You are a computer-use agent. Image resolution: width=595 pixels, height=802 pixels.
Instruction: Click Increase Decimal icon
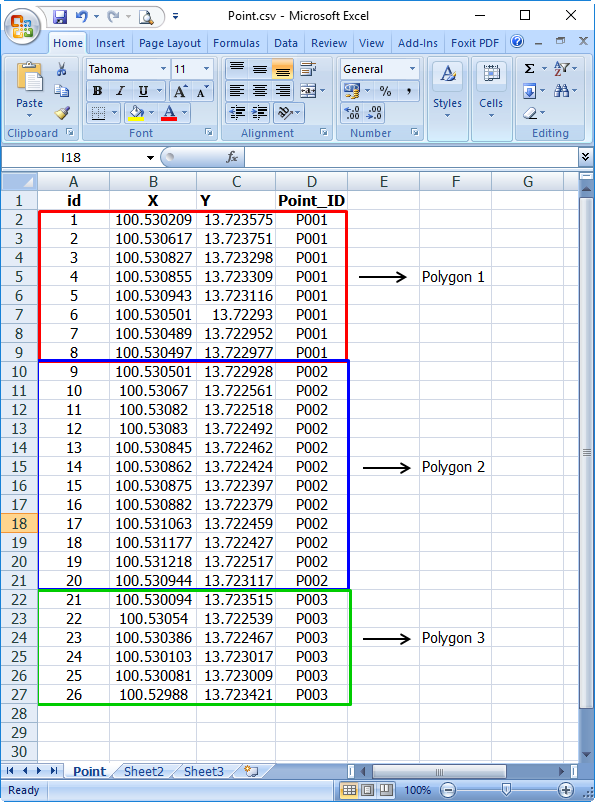[x=352, y=113]
